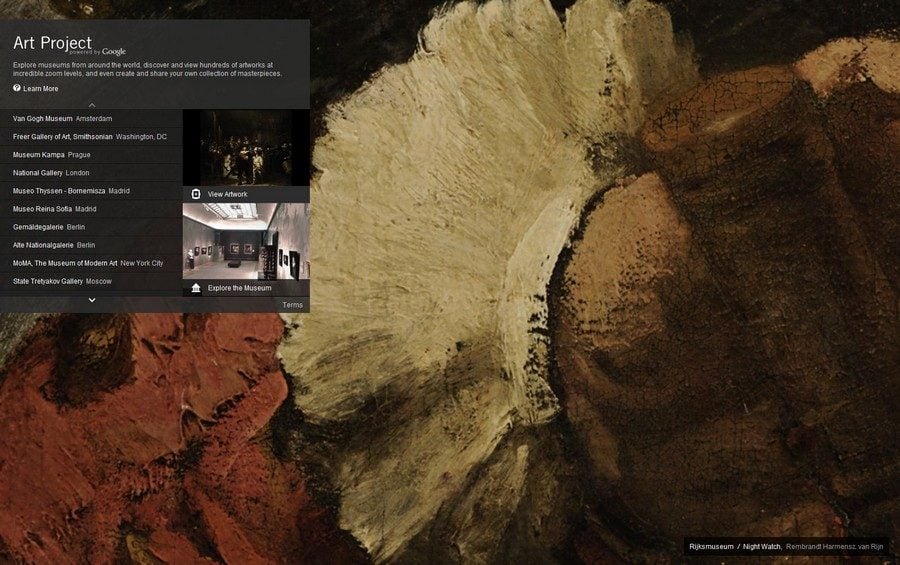Click the Night Watch artwork thumbnail
Screen dimensions: 900x565
tap(246, 148)
